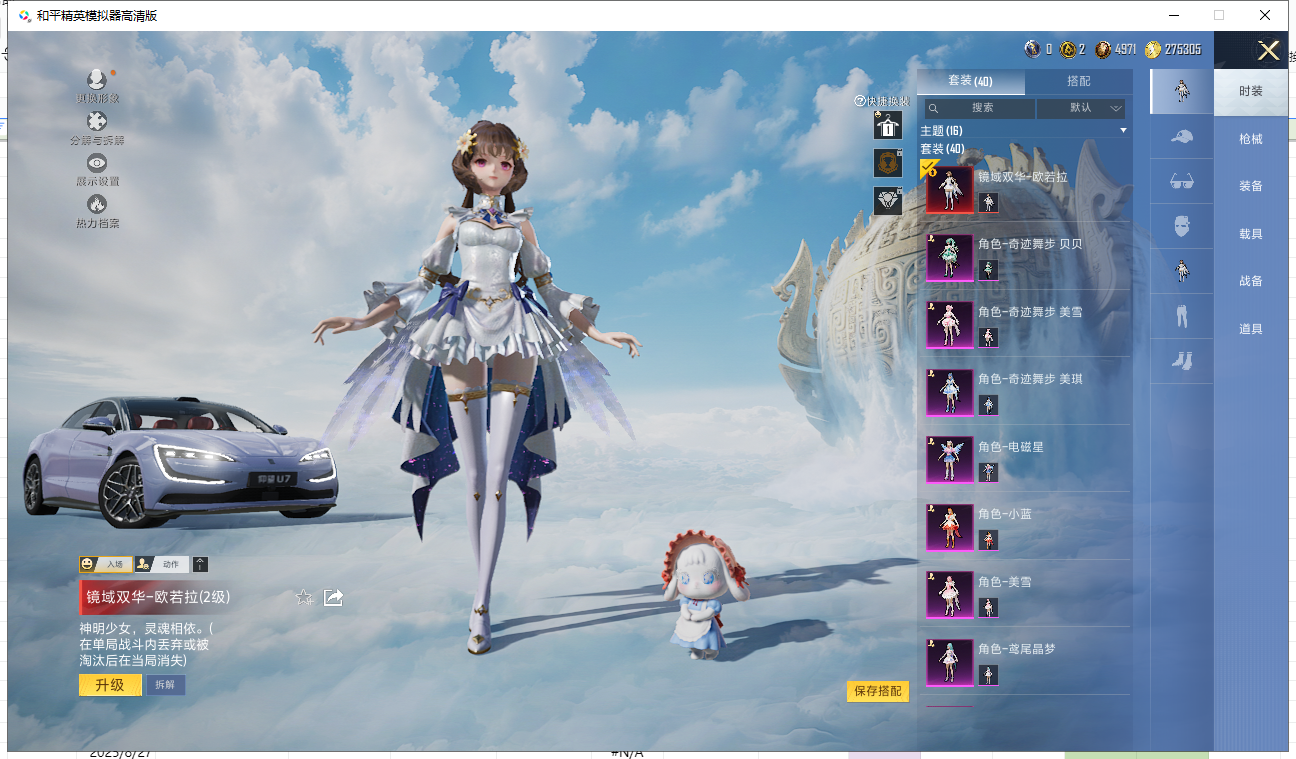Click the 快捷换装 help question mark
1296x759 pixels.
(x=860, y=101)
